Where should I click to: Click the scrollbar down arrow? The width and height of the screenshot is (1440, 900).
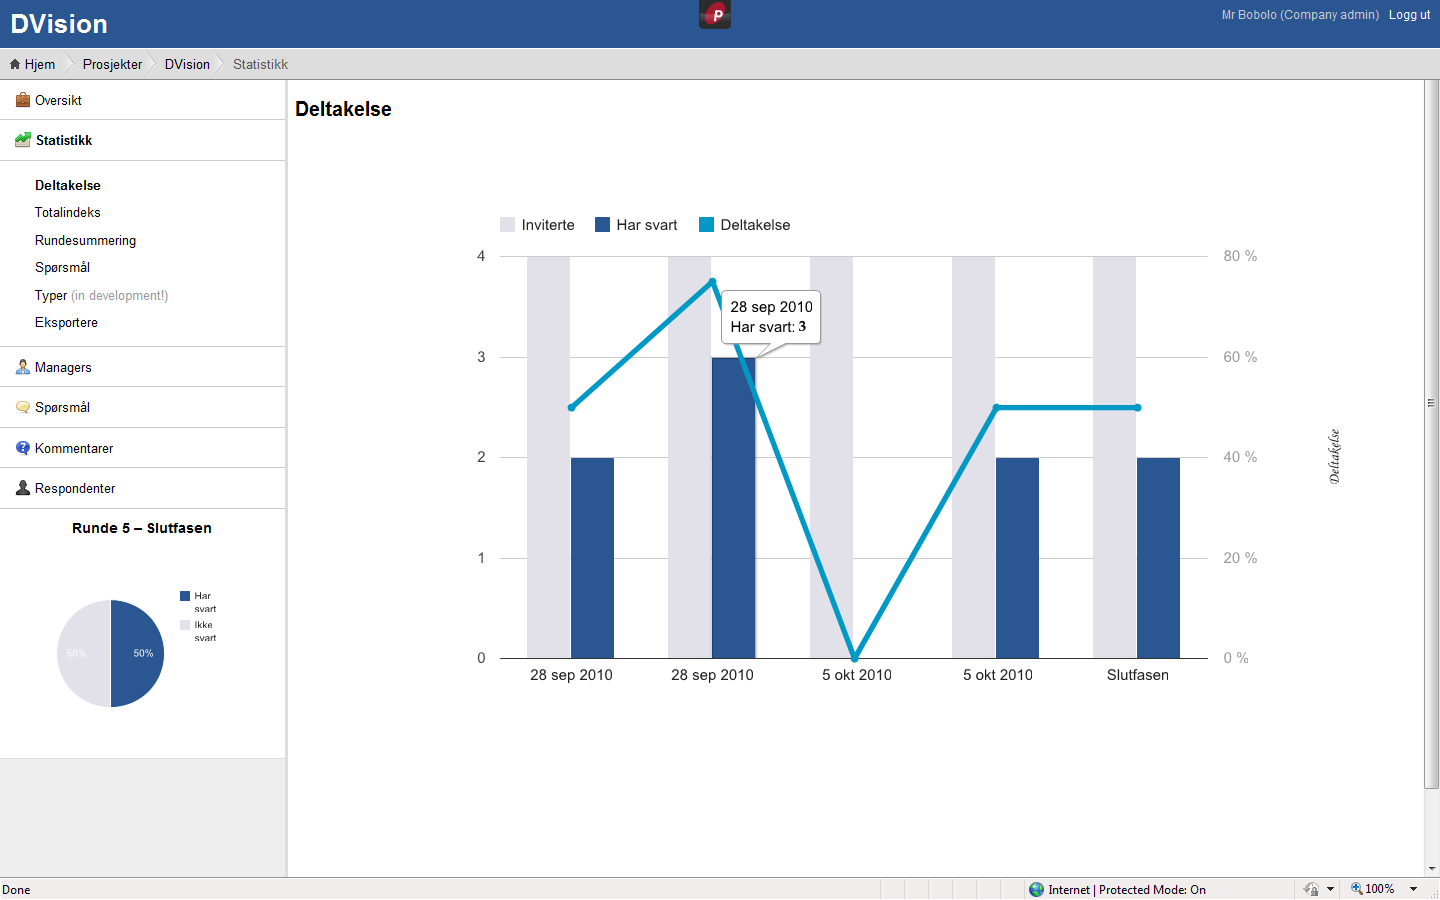[1431, 869]
